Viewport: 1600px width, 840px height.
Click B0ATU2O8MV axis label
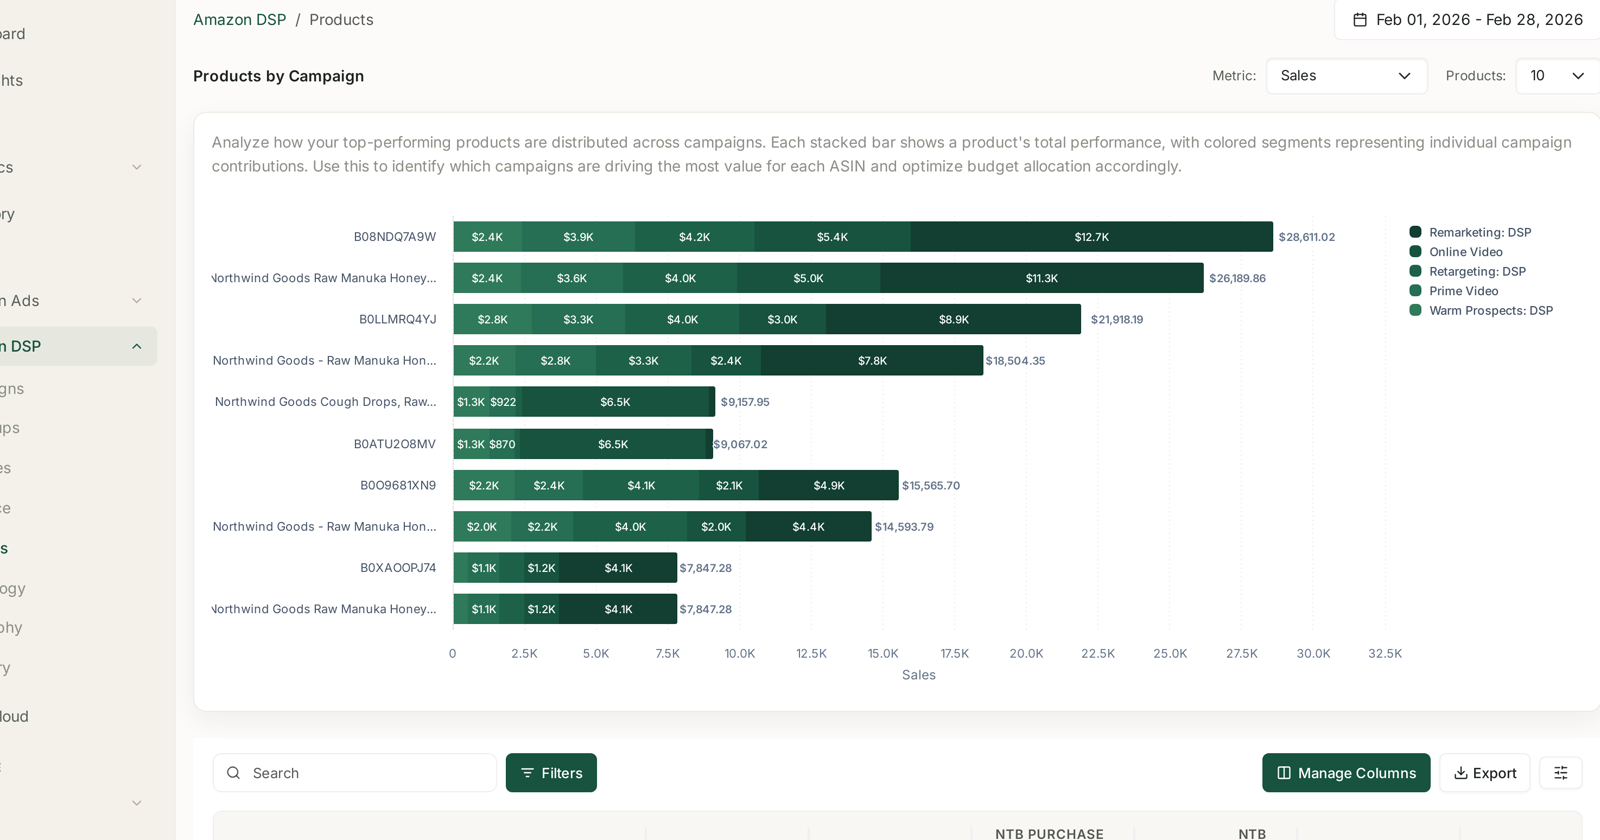[394, 444]
